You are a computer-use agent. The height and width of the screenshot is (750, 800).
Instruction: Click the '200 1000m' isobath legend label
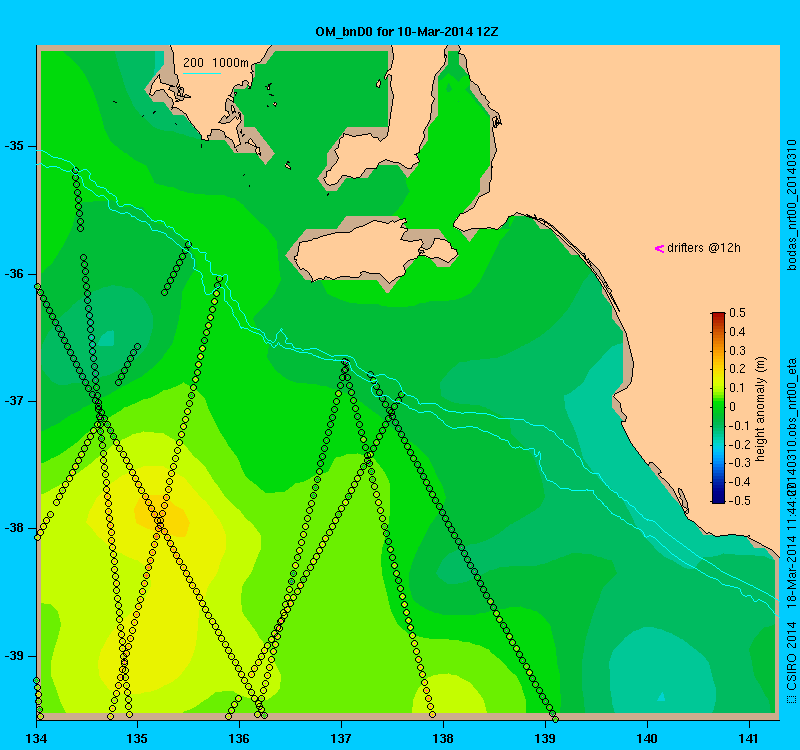[216, 63]
